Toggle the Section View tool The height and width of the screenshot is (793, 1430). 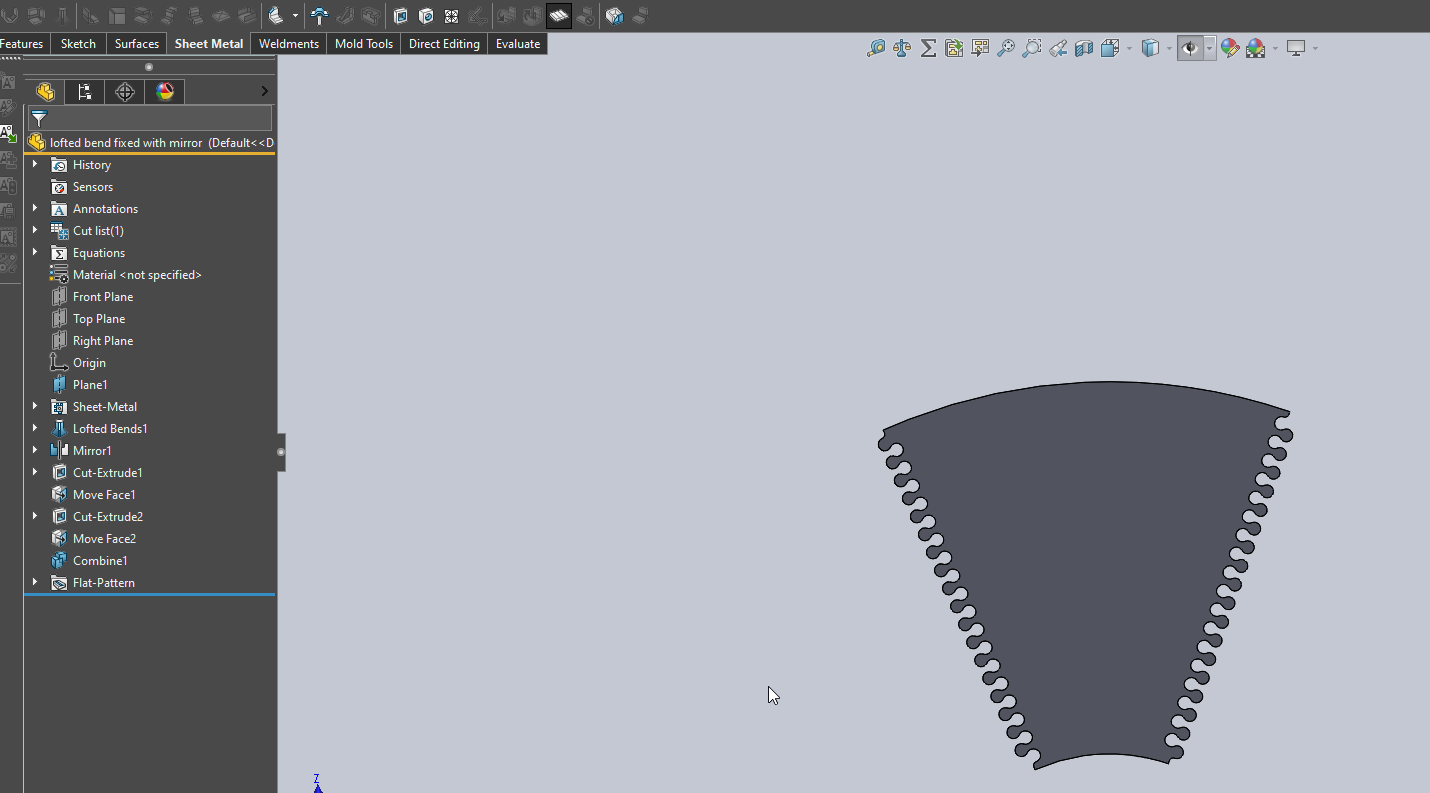[1083, 47]
